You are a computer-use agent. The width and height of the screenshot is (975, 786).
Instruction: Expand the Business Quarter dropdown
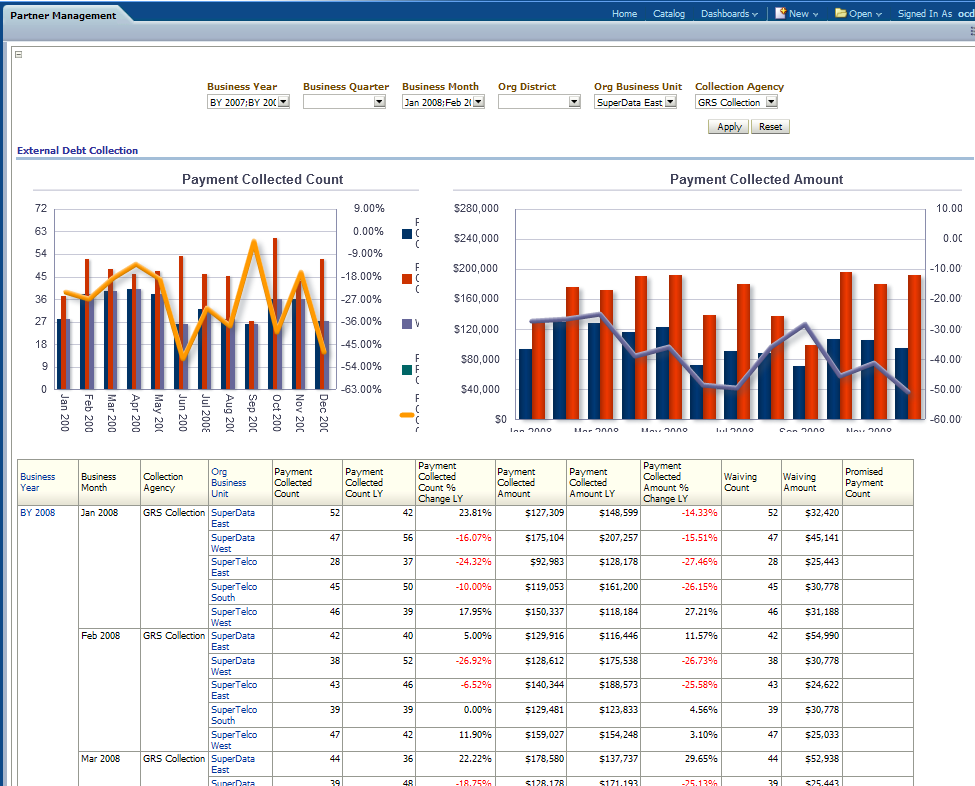[x=379, y=102]
